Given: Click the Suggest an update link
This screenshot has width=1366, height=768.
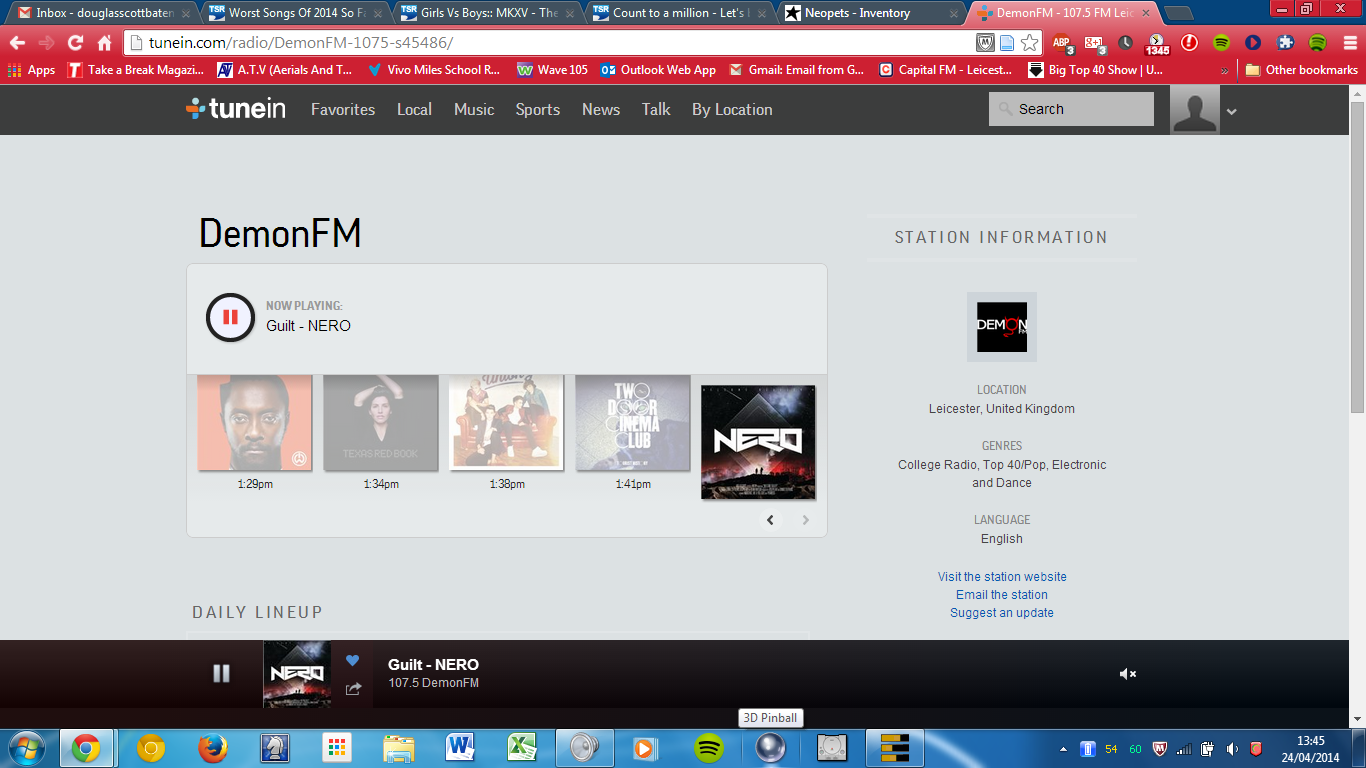Looking at the screenshot, I should (x=1002, y=613).
